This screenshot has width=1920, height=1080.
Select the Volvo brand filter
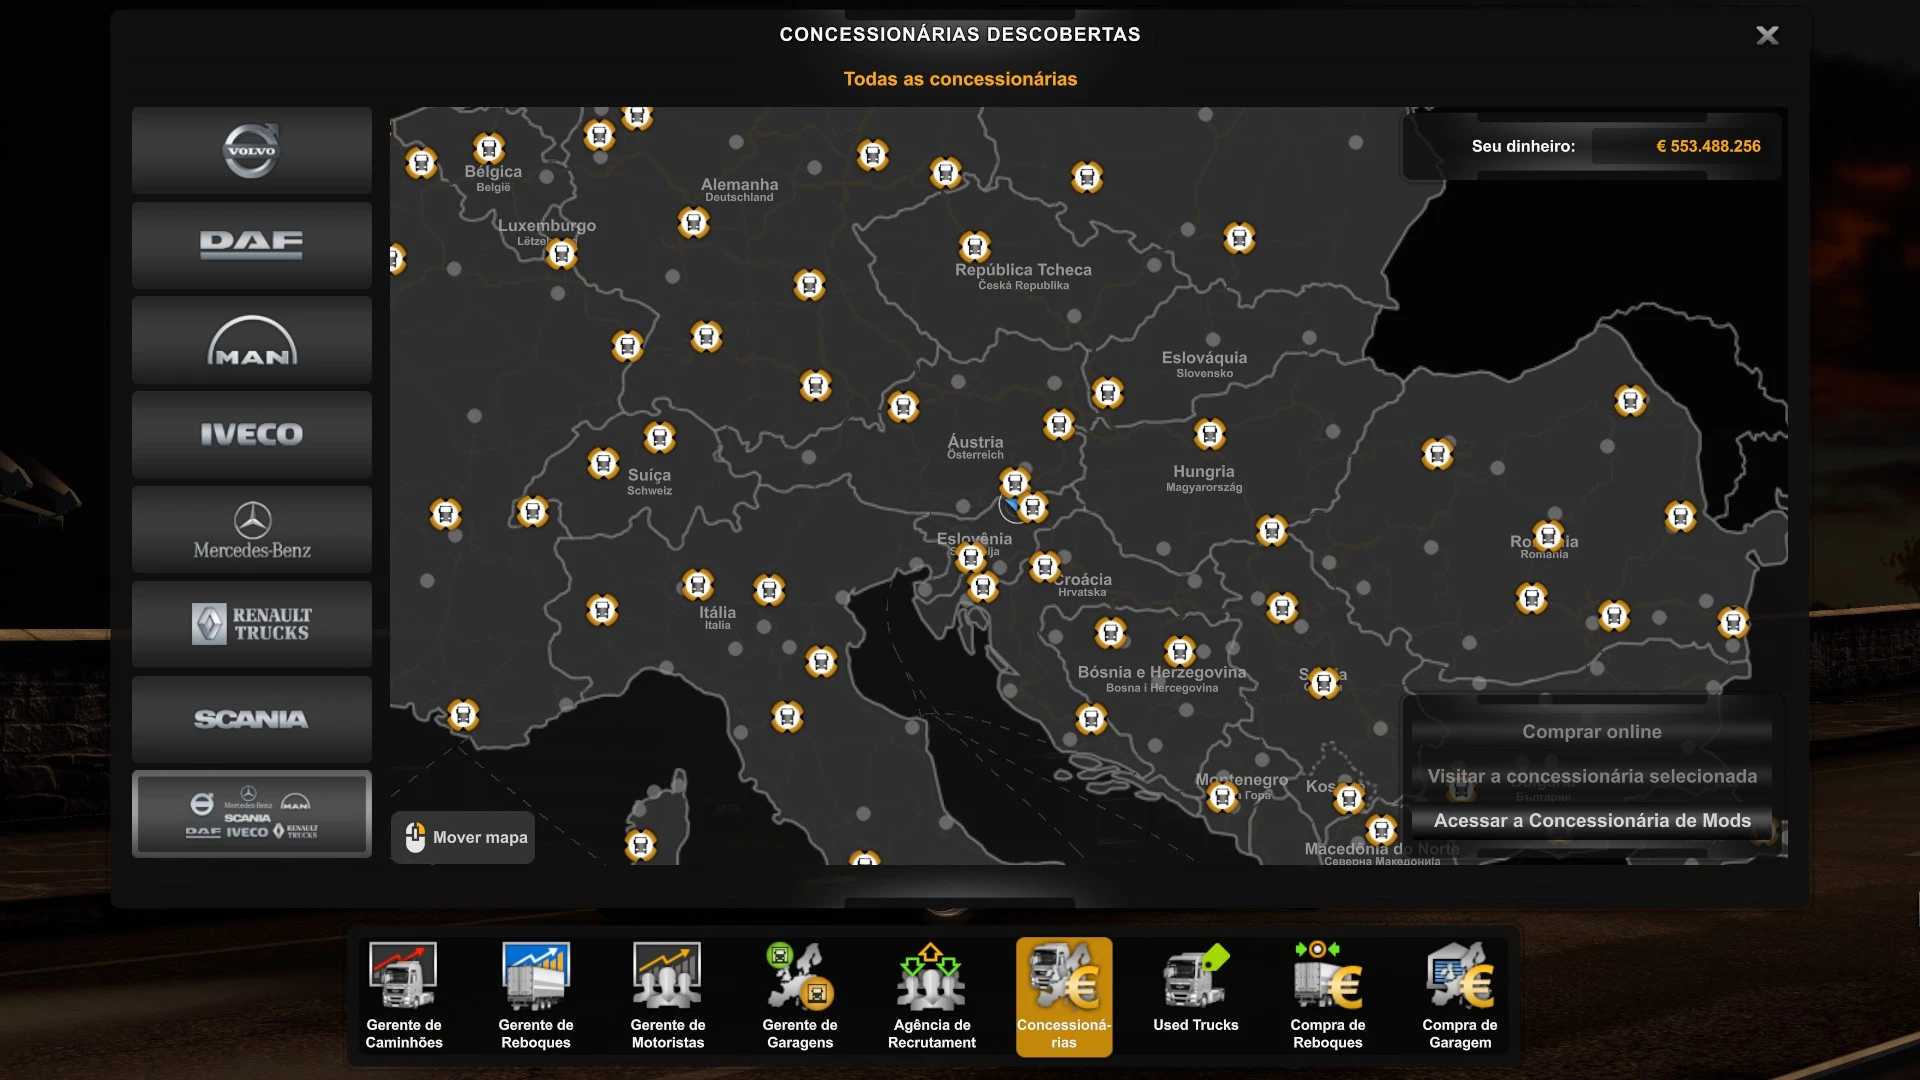click(x=251, y=151)
